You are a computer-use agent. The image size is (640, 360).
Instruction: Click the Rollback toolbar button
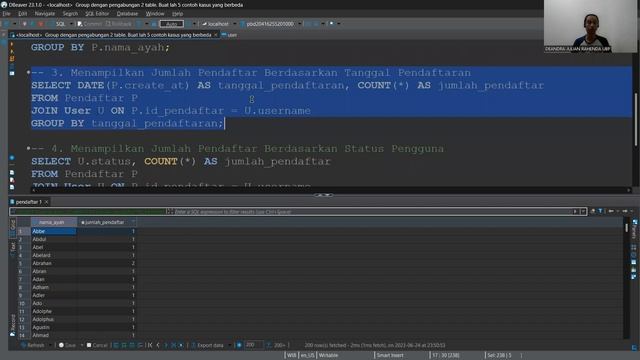pos(119,24)
